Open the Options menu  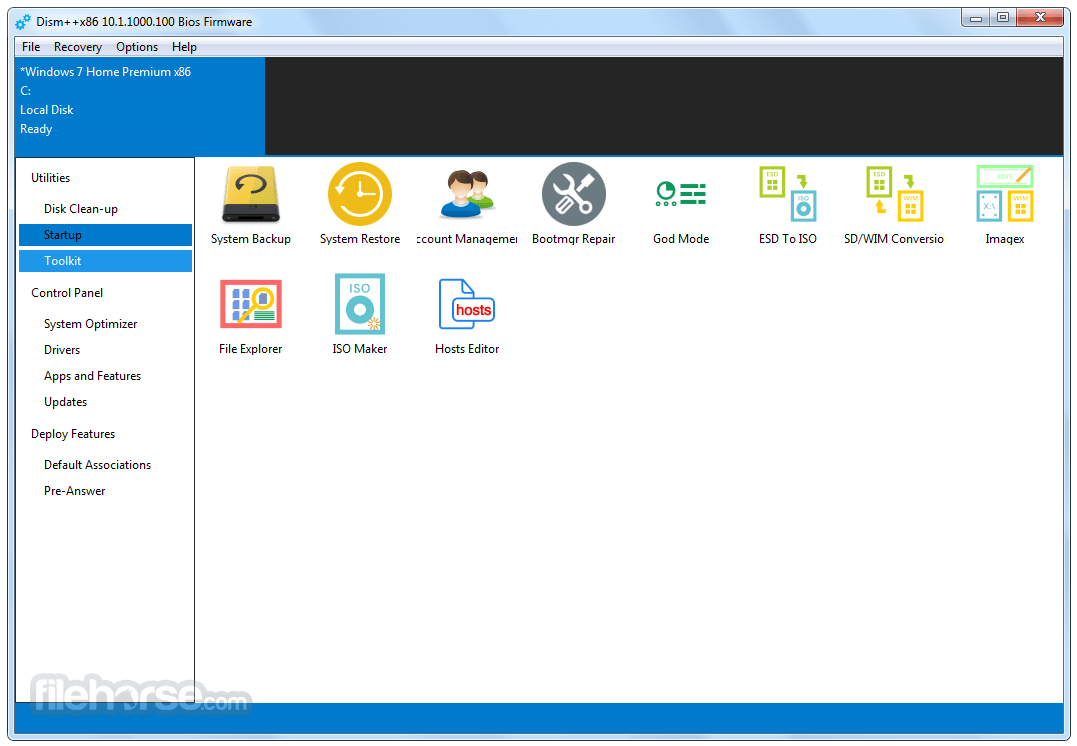click(137, 47)
